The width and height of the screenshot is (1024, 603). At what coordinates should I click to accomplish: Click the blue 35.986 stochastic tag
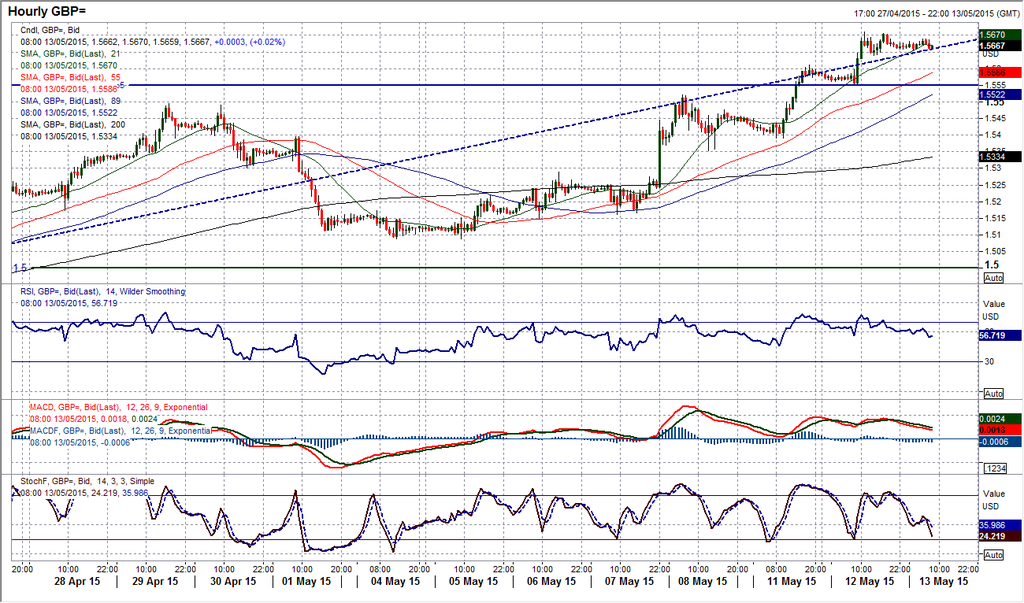(x=1000, y=525)
